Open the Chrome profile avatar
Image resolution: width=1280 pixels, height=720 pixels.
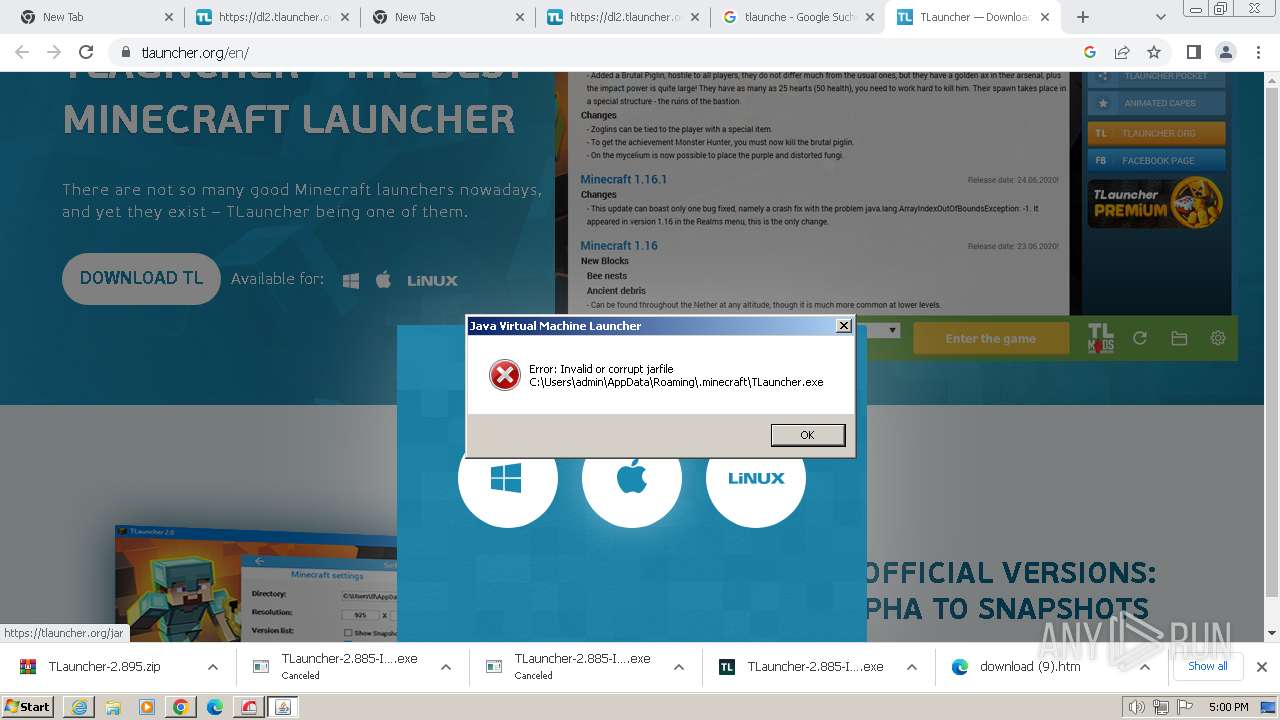tap(1225, 53)
